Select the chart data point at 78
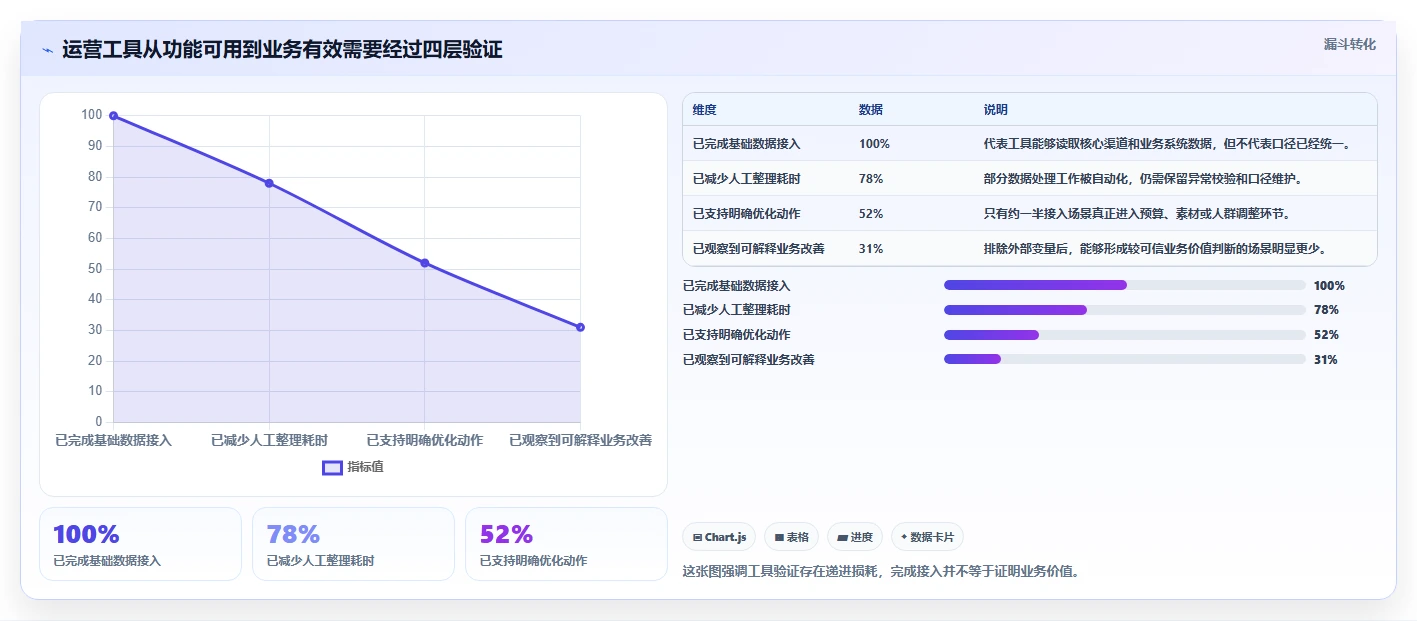Image resolution: width=1417 pixels, height=621 pixels. [269, 183]
